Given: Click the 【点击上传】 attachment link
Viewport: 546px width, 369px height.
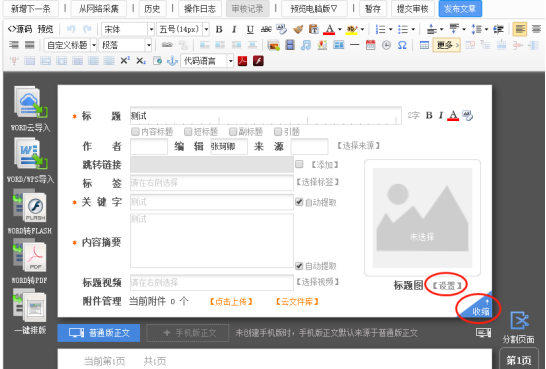Looking at the screenshot, I should (231, 301).
